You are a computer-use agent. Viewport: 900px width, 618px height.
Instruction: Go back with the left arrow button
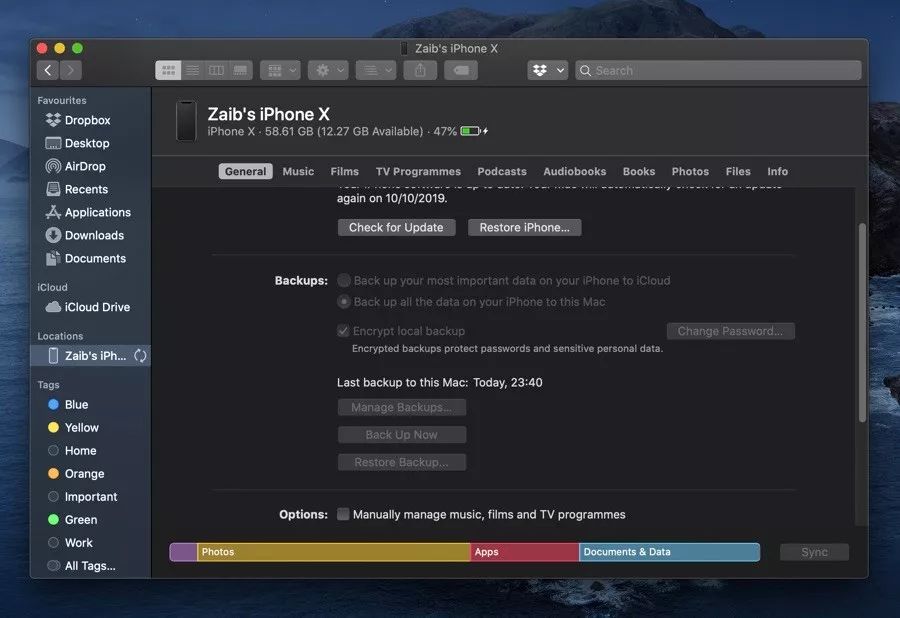coord(48,70)
